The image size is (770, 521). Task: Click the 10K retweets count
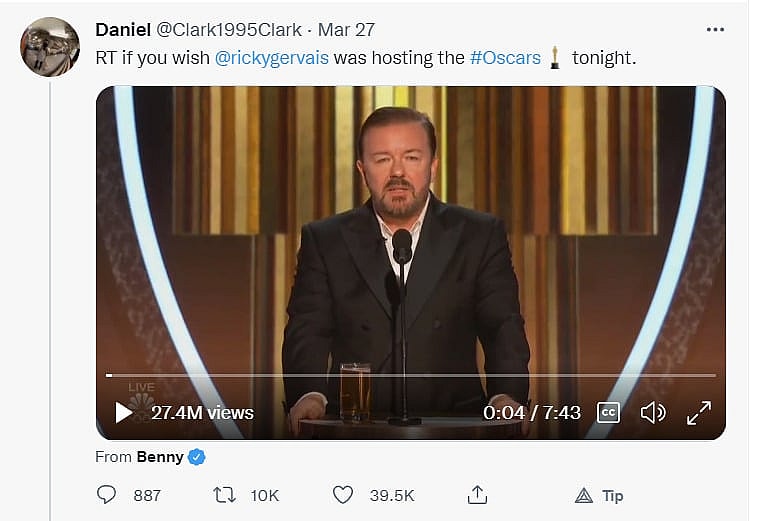coord(265,495)
